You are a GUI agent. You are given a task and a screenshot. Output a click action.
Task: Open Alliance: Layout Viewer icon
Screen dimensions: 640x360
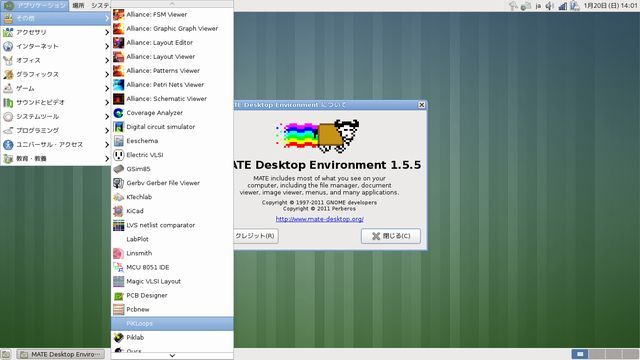click(x=118, y=57)
